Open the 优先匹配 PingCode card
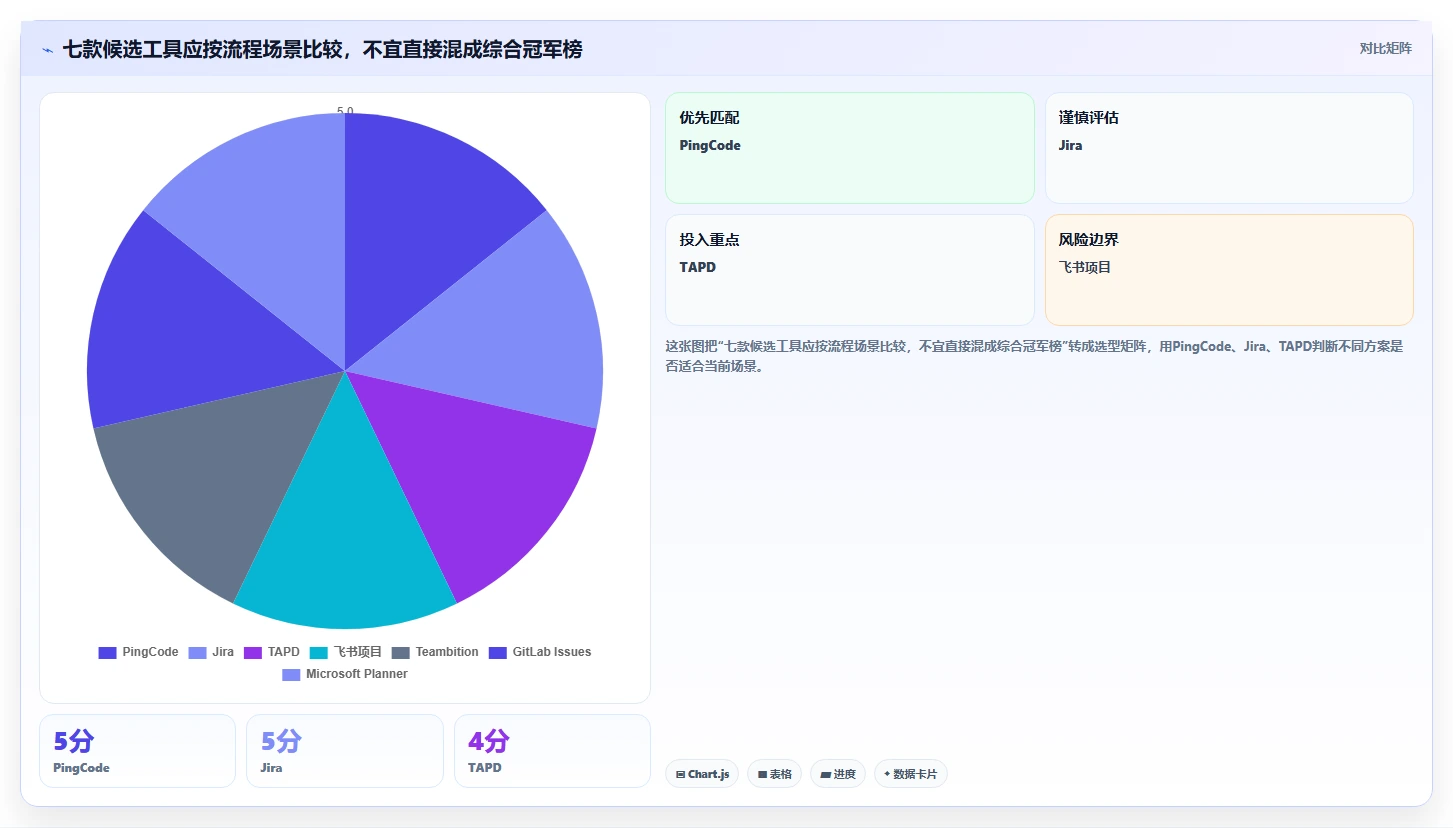The height and width of the screenshot is (828, 1453). point(849,148)
